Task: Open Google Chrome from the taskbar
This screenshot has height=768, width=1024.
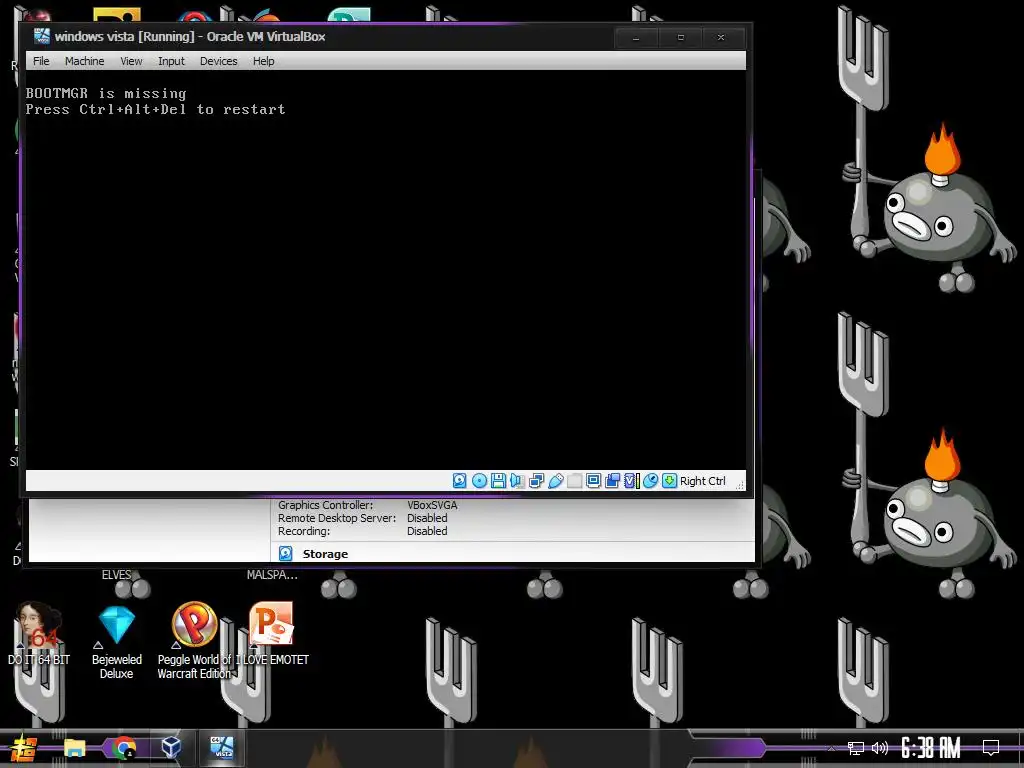Action: tap(123, 748)
